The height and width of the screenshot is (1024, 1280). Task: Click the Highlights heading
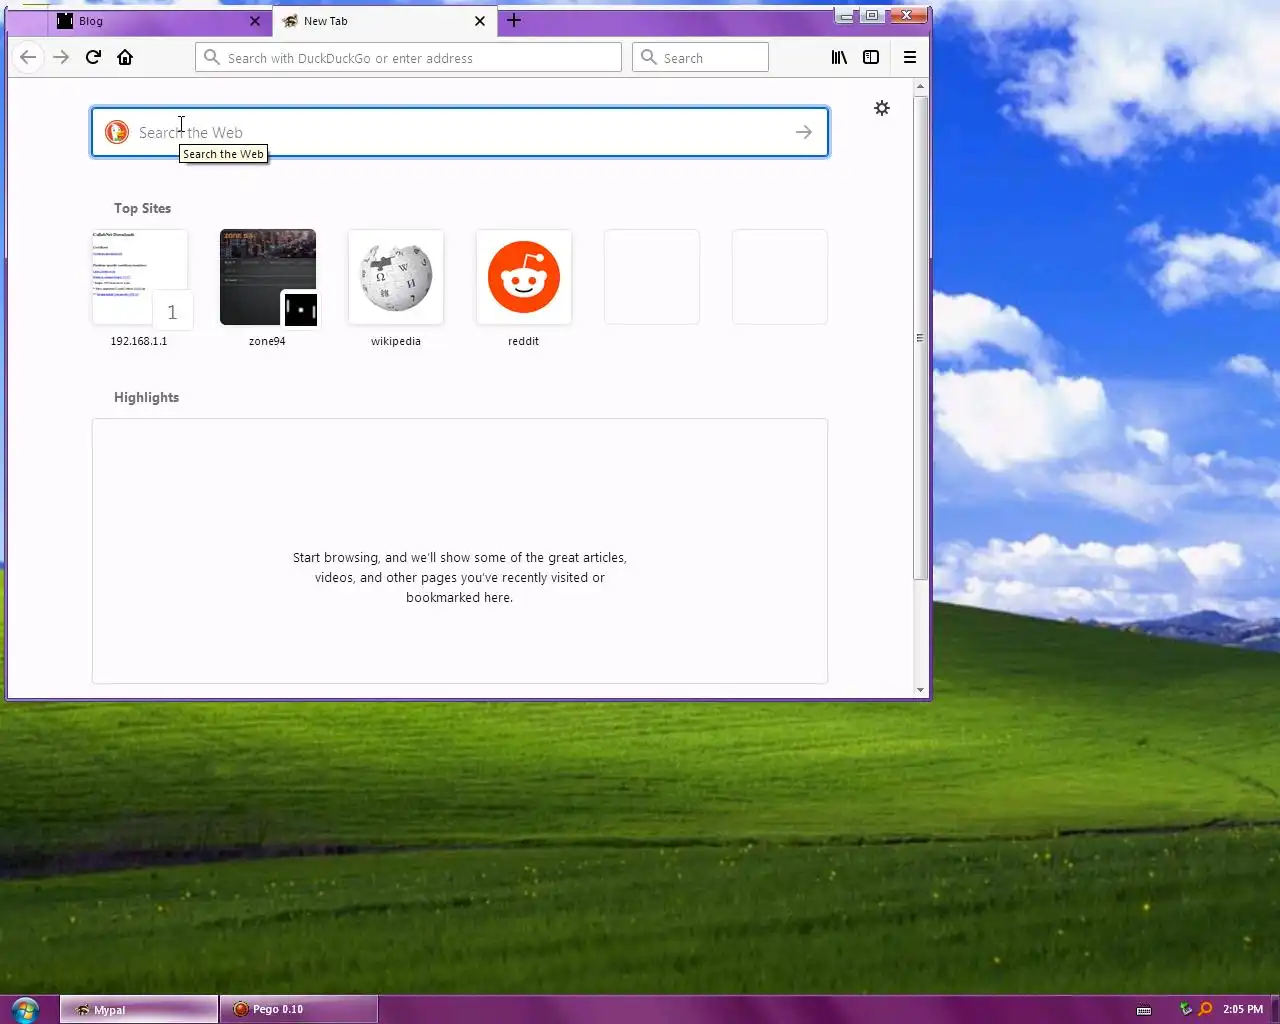click(x=146, y=397)
